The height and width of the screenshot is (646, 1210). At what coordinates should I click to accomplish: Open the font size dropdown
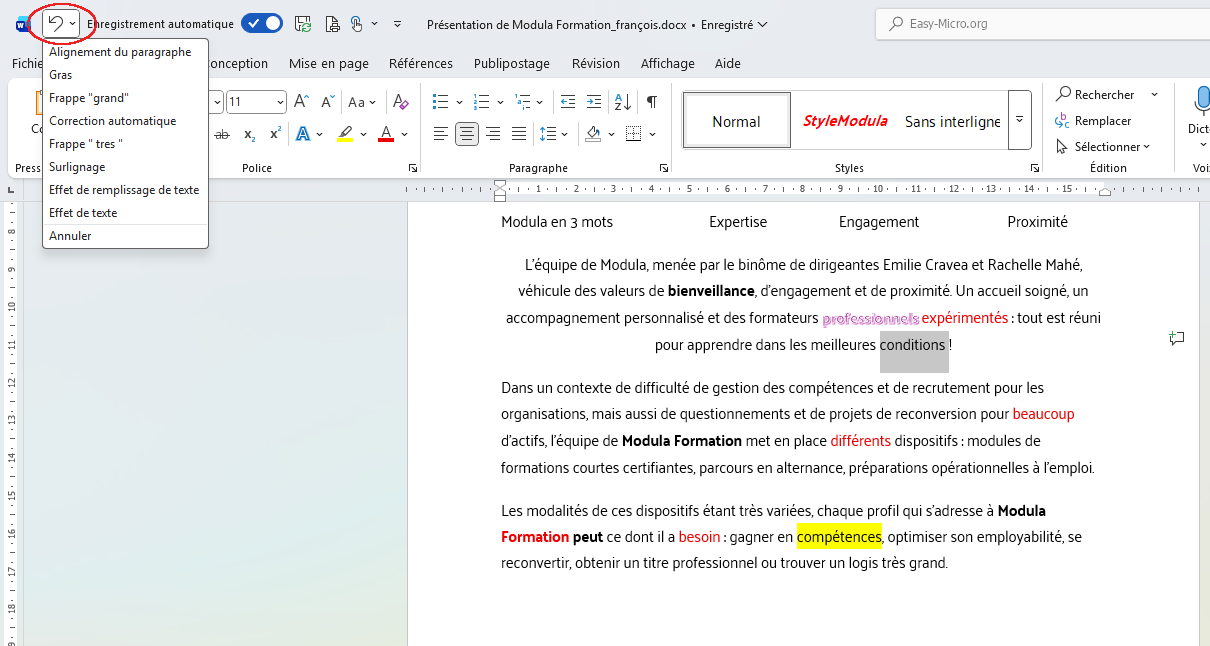point(279,102)
